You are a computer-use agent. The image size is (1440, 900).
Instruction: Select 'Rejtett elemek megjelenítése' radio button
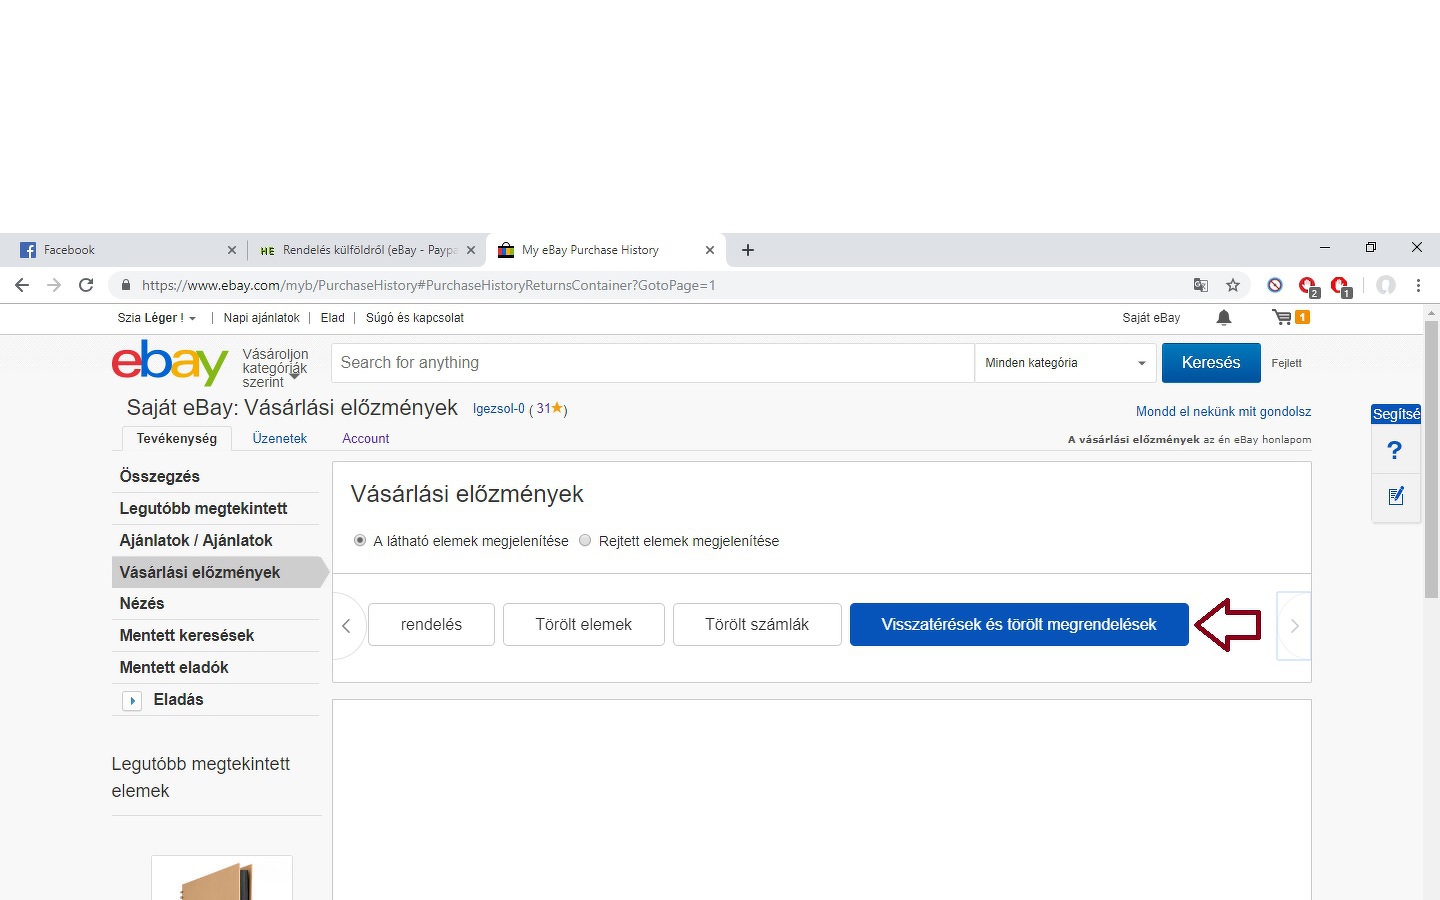585,540
